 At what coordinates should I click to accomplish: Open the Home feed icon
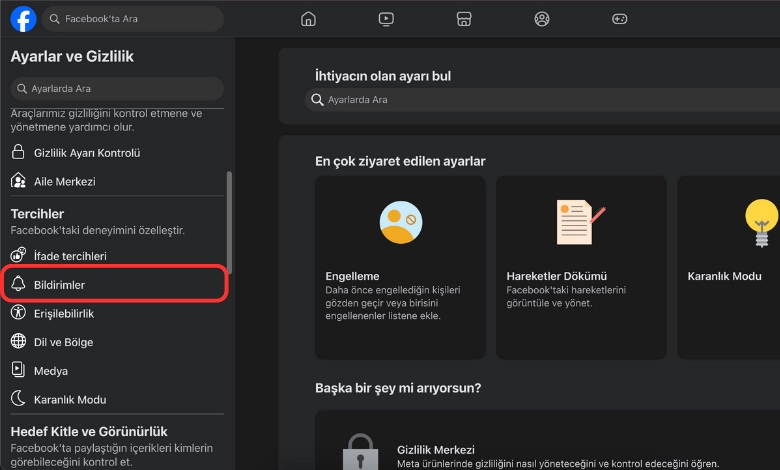pos(308,19)
